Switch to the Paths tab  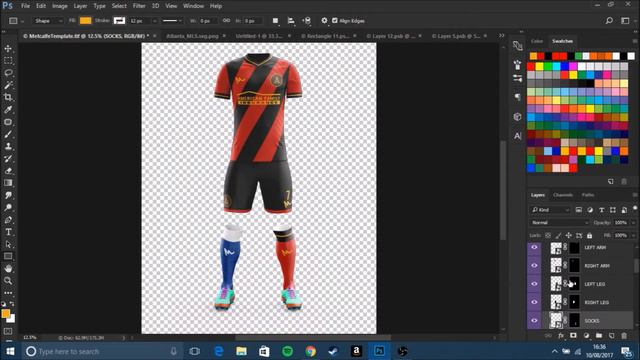pyautogui.click(x=588, y=195)
